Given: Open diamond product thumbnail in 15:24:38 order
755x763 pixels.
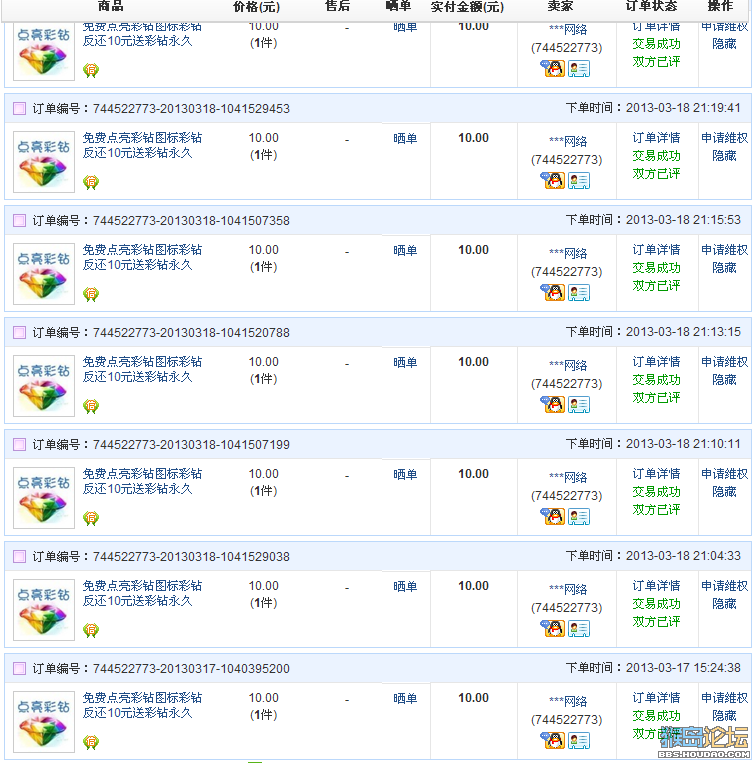Looking at the screenshot, I should [x=44, y=722].
